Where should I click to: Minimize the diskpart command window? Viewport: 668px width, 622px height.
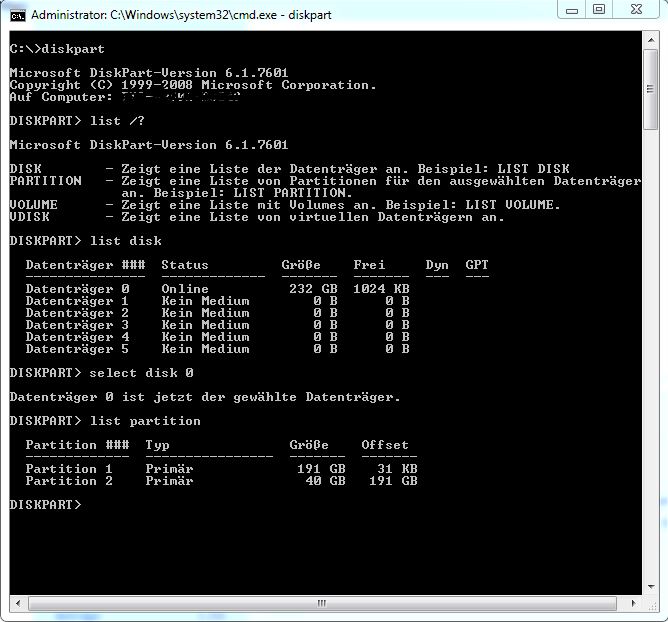tap(573, 10)
